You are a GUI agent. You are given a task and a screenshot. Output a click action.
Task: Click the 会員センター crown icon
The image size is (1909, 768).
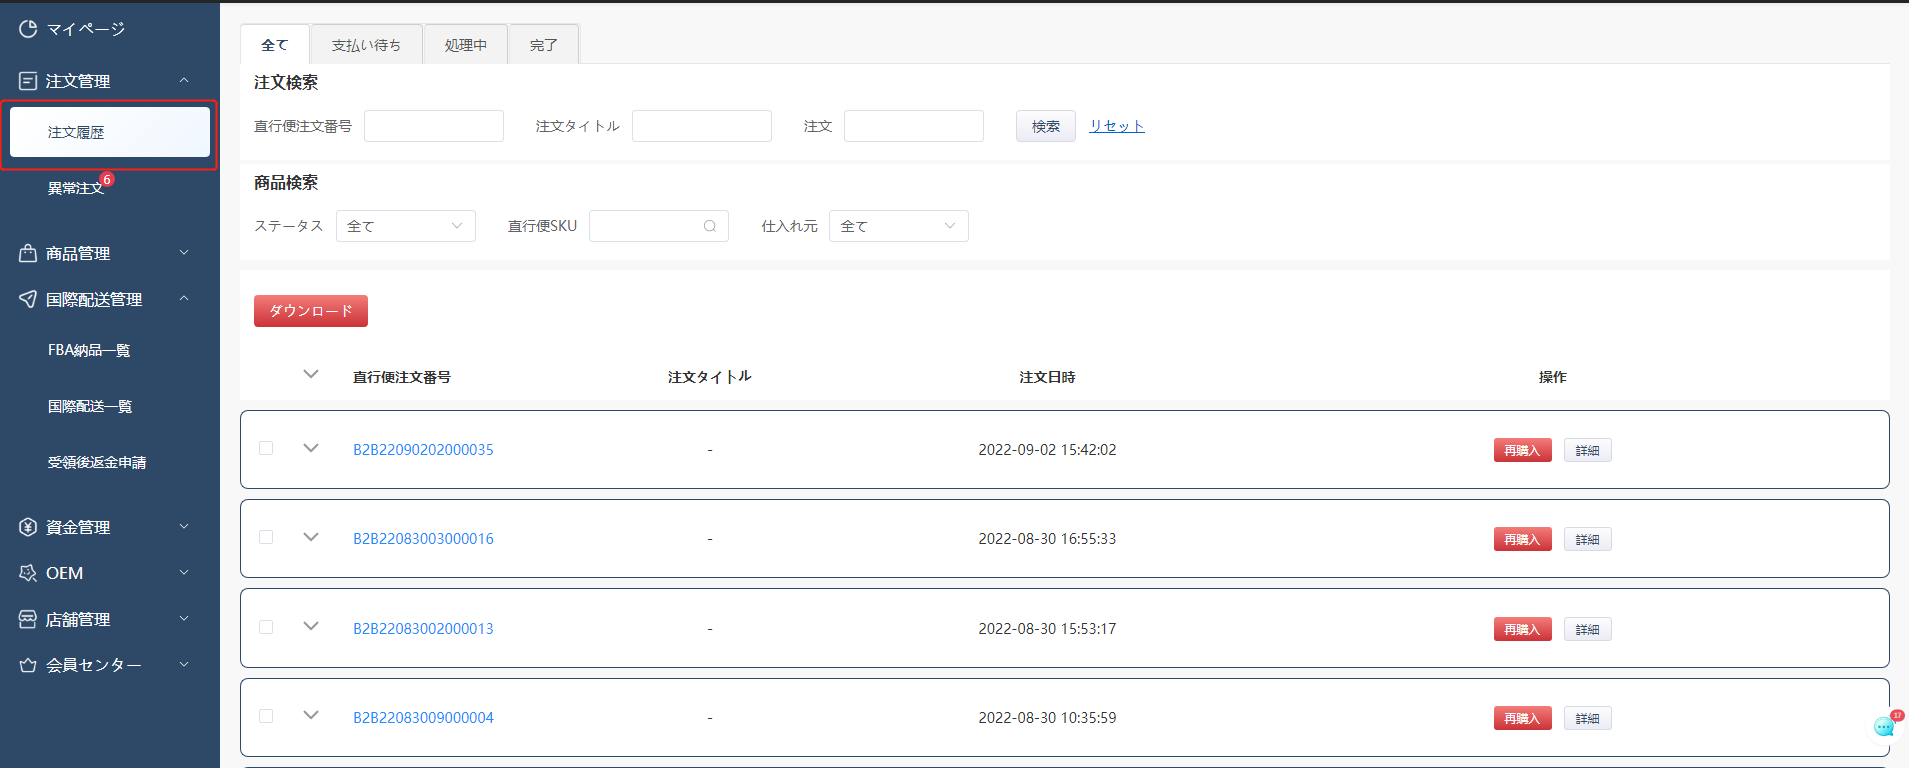pyautogui.click(x=28, y=665)
